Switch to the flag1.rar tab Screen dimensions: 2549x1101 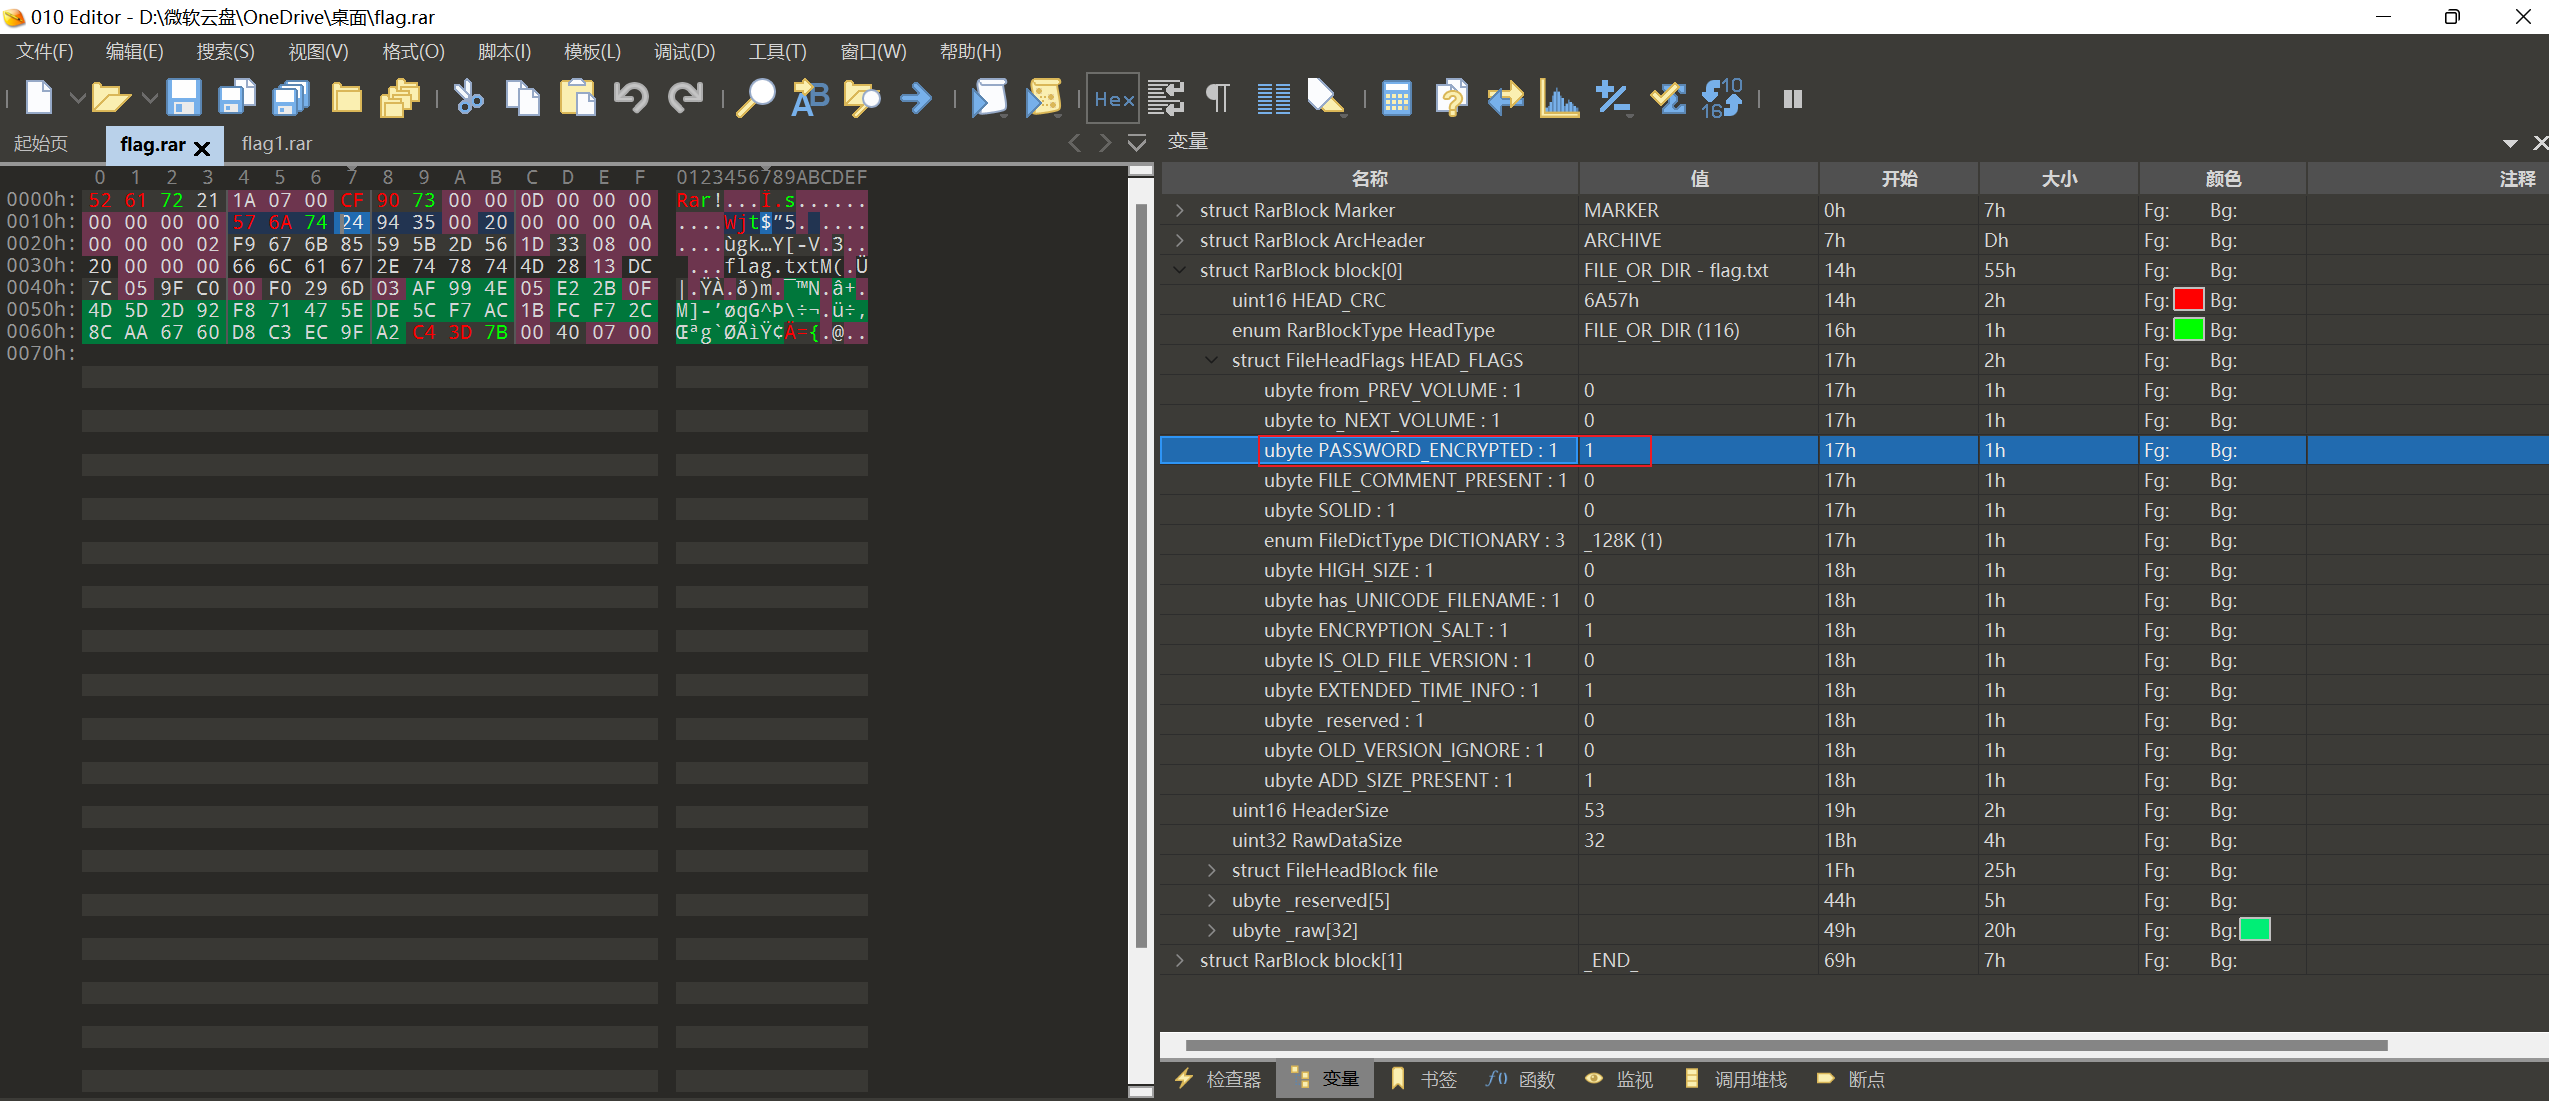pos(277,144)
